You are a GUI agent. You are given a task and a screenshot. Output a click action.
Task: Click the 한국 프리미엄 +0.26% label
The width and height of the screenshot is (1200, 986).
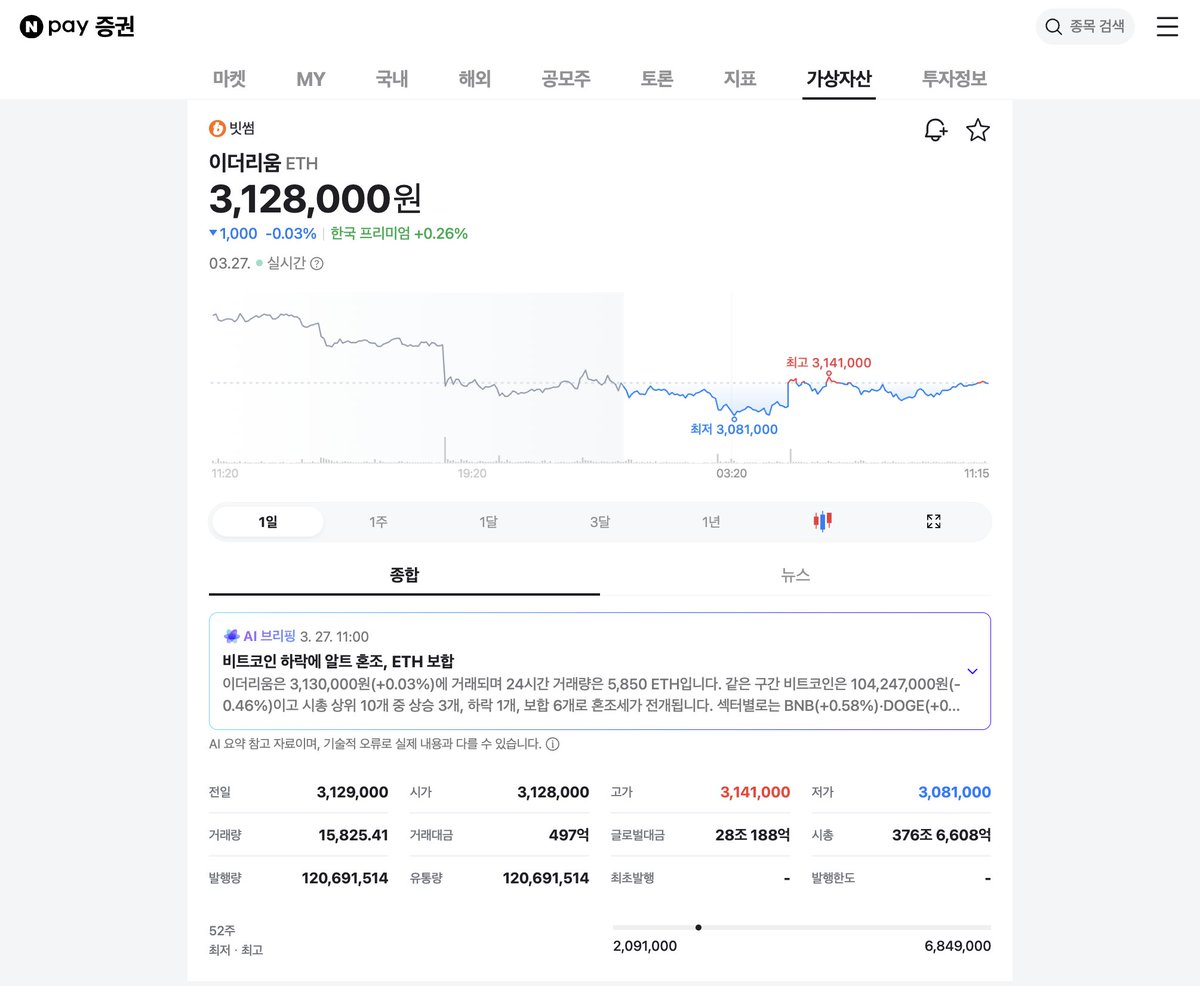(399, 233)
